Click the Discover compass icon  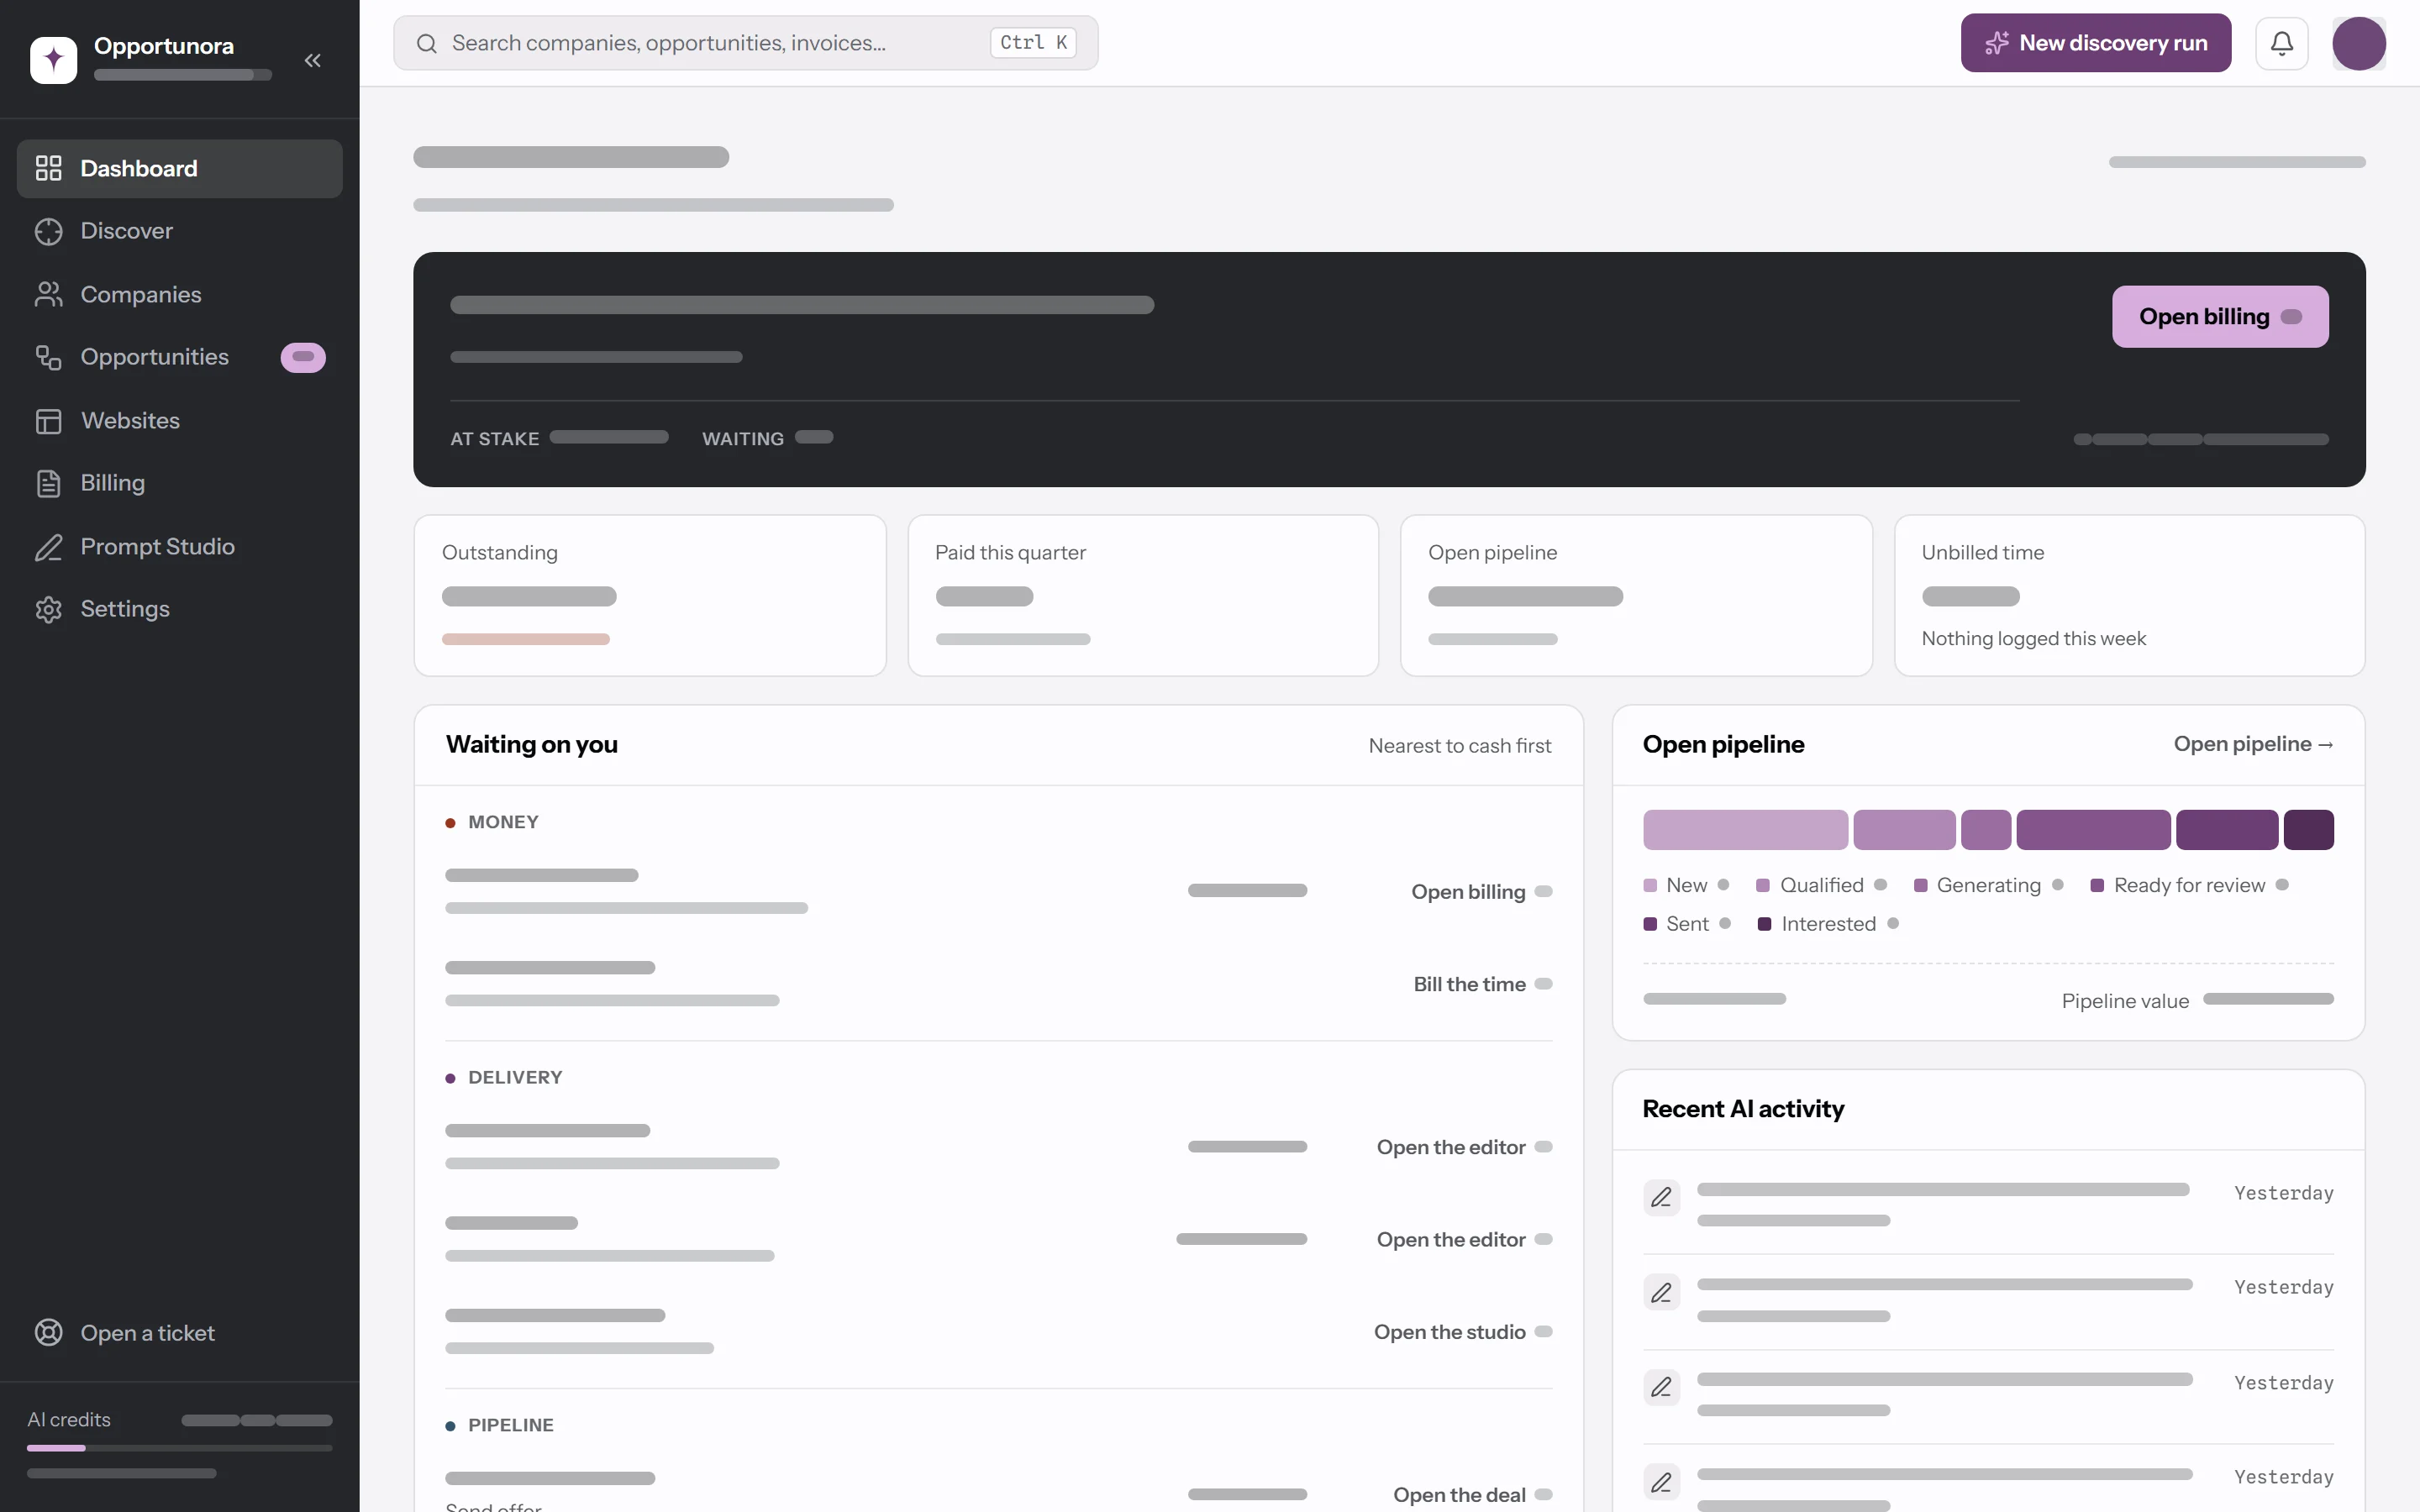click(x=48, y=231)
